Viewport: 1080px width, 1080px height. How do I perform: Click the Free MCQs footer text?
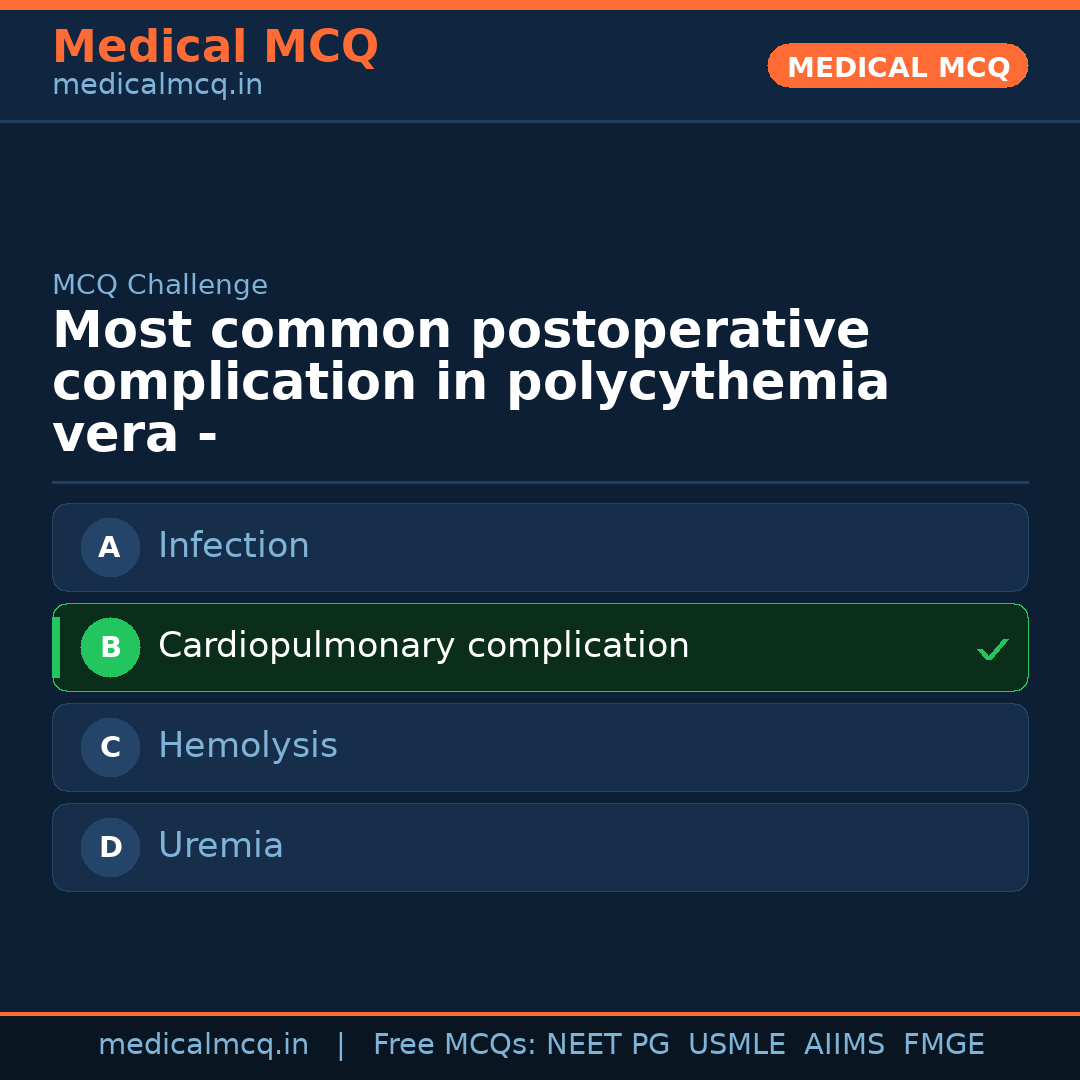click(454, 1045)
